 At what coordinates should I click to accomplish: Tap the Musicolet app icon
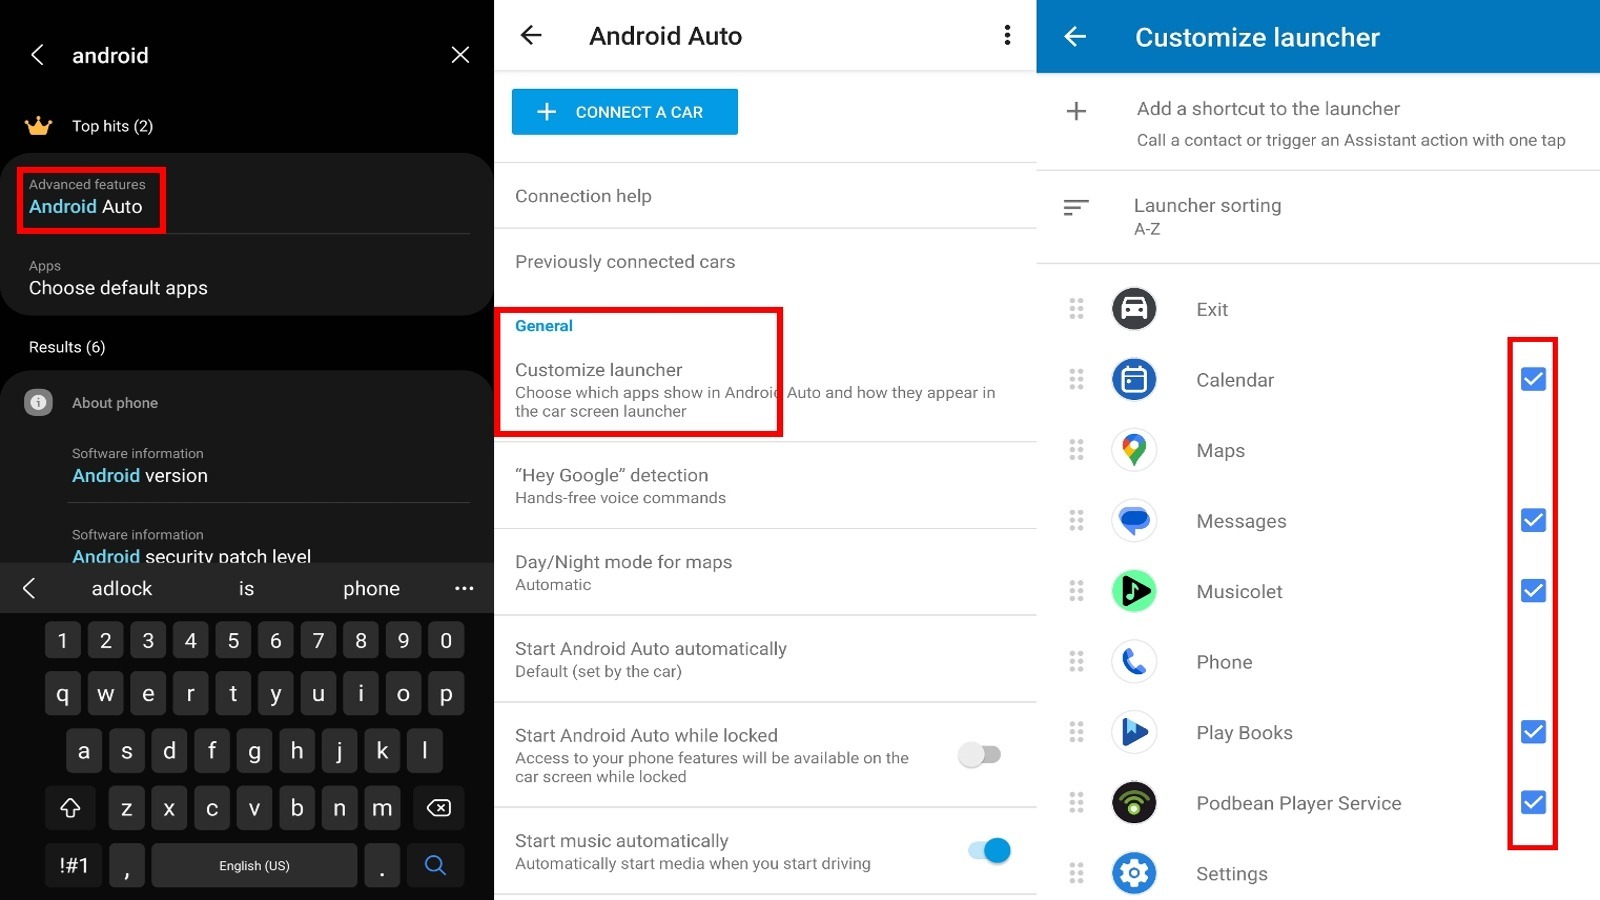(1134, 591)
